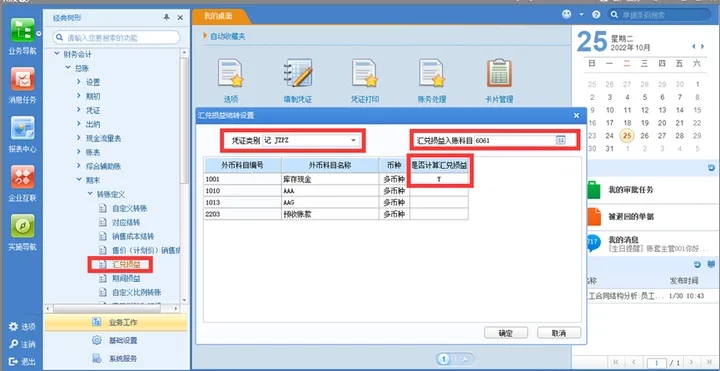Click the account lookup icon beside 6061
This screenshot has width=720, height=371.
tap(560, 141)
